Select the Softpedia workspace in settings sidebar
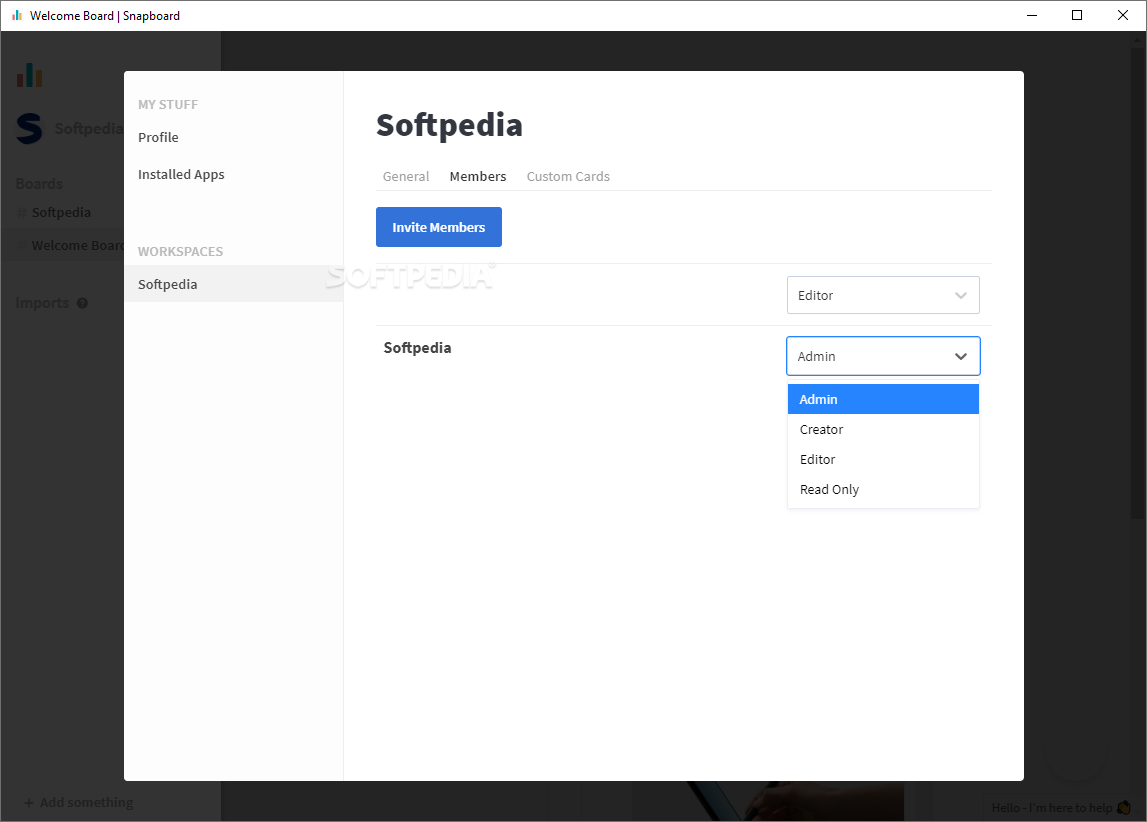This screenshot has width=1147, height=822. coord(233,284)
